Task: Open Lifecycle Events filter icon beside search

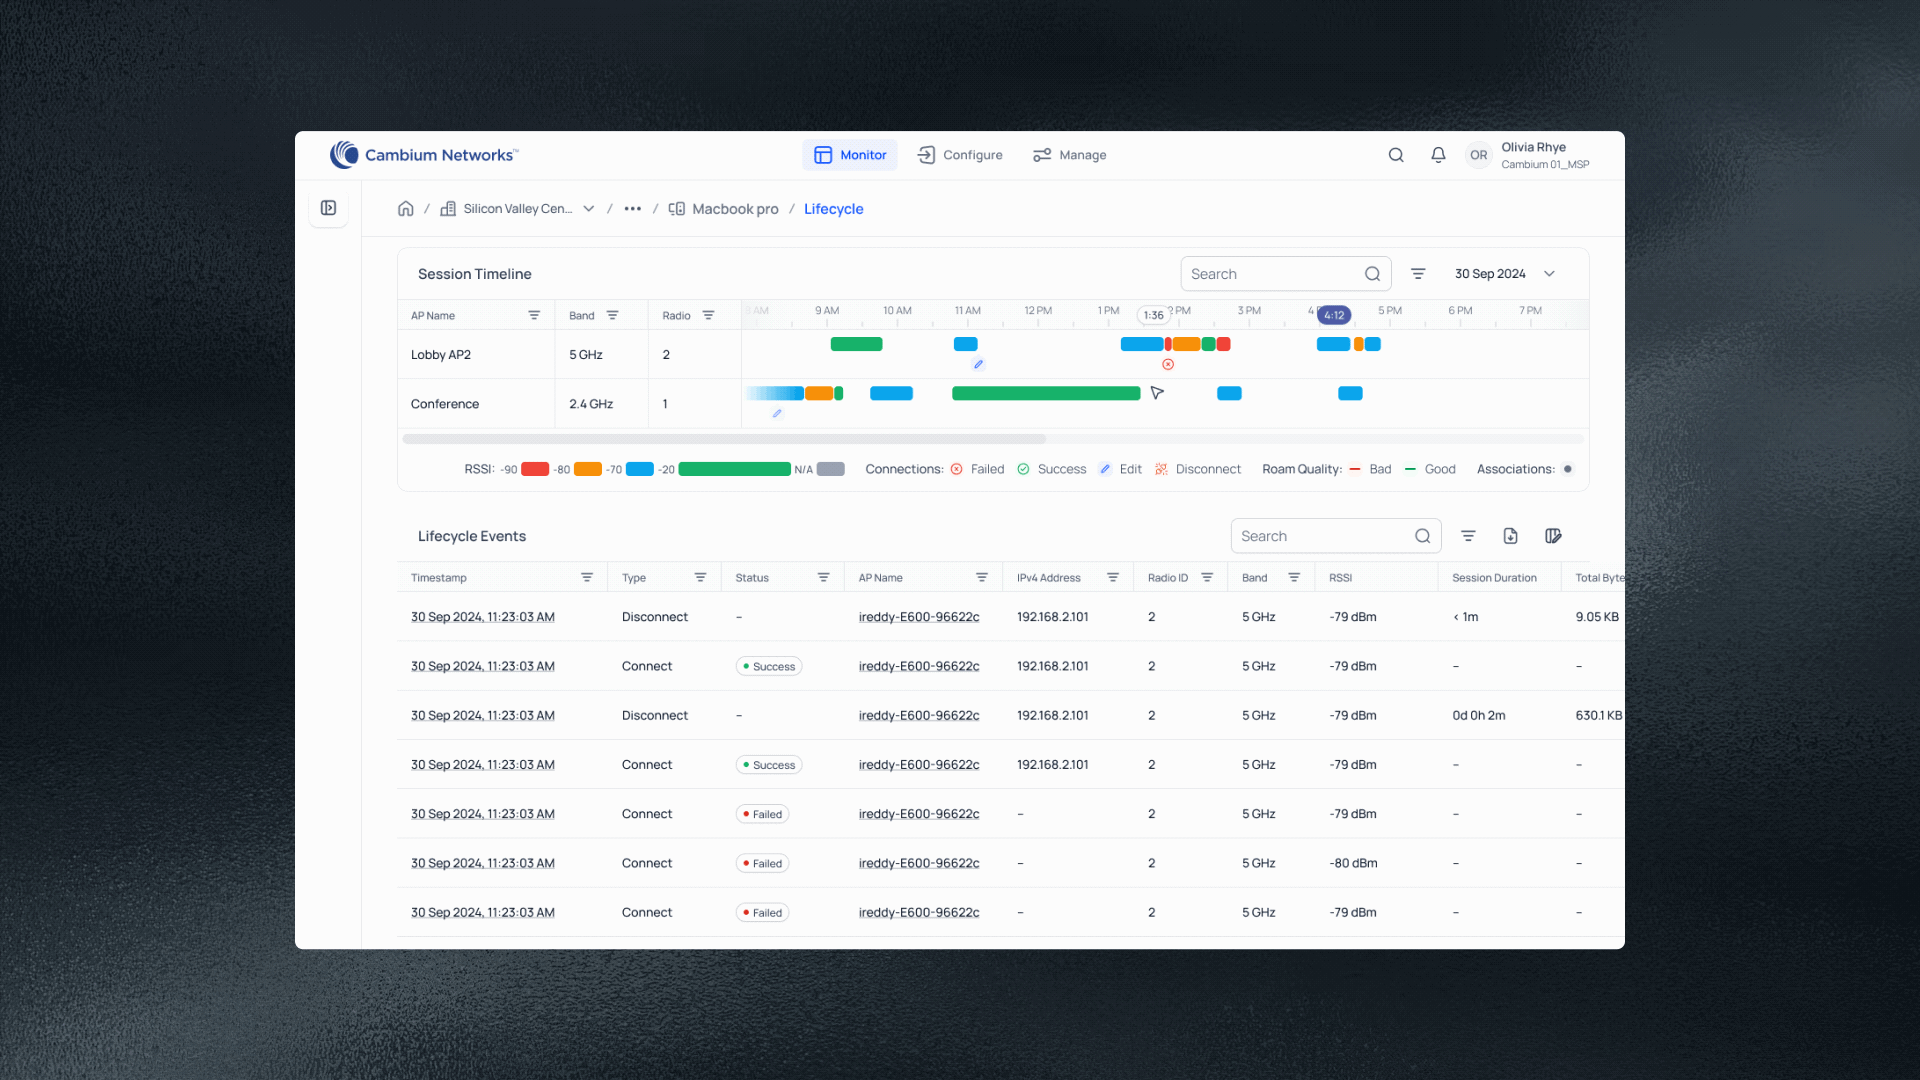Action: click(1468, 536)
